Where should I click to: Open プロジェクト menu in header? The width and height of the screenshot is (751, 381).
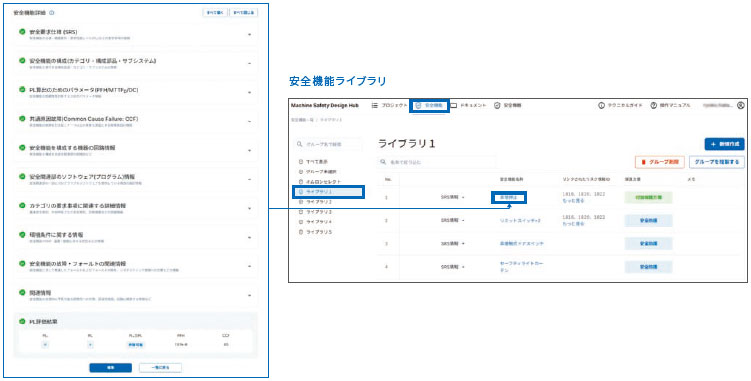(390, 105)
